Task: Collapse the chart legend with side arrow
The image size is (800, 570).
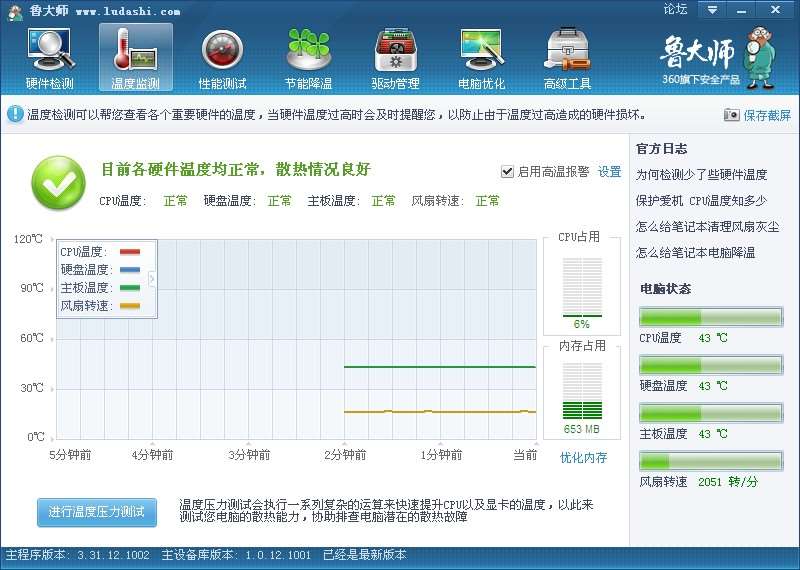Action: (152, 279)
